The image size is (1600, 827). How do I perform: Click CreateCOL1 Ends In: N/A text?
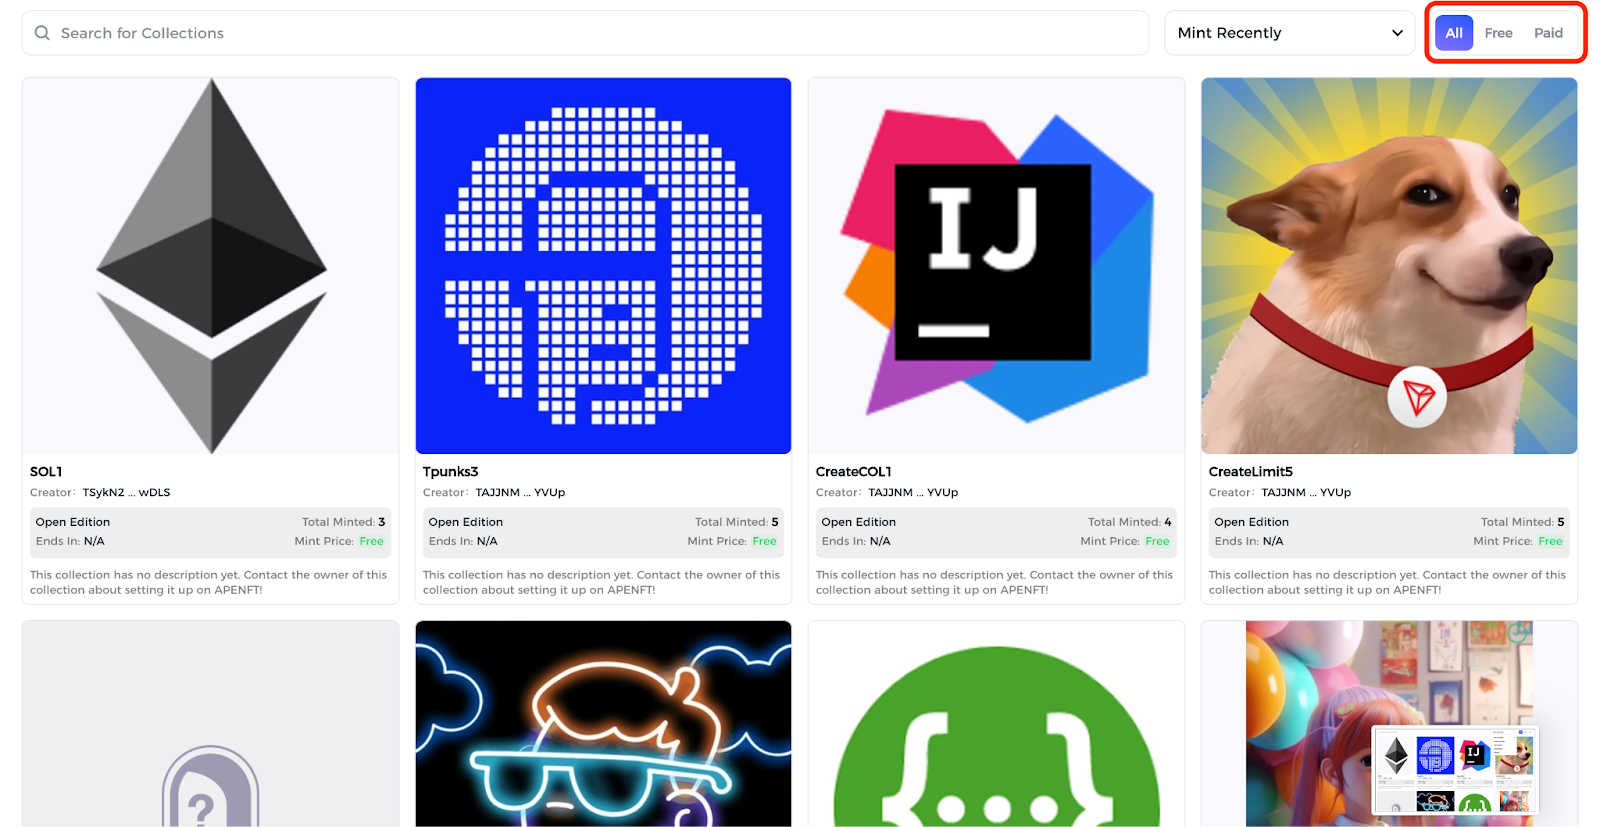tap(856, 541)
